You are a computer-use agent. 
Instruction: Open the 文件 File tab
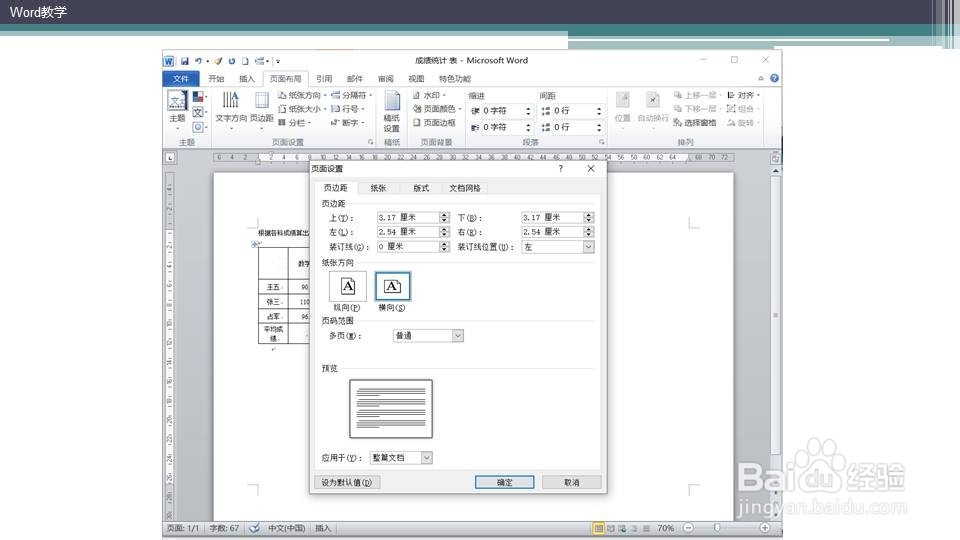click(x=181, y=78)
